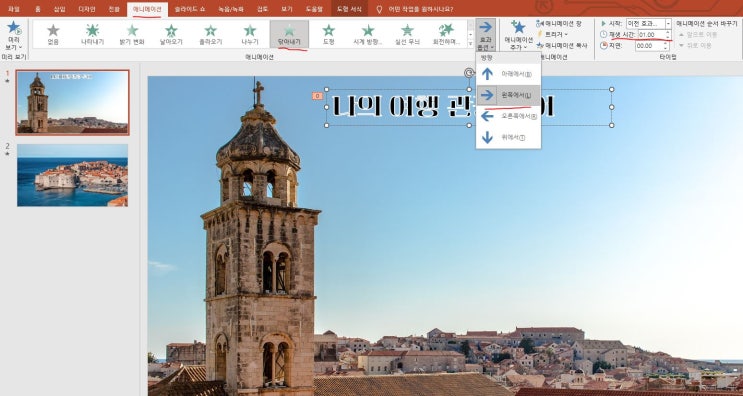This screenshot has height=396, width=743.
Task: Click the 지연 (Delay) field 00.00
Action: [650, 46]
